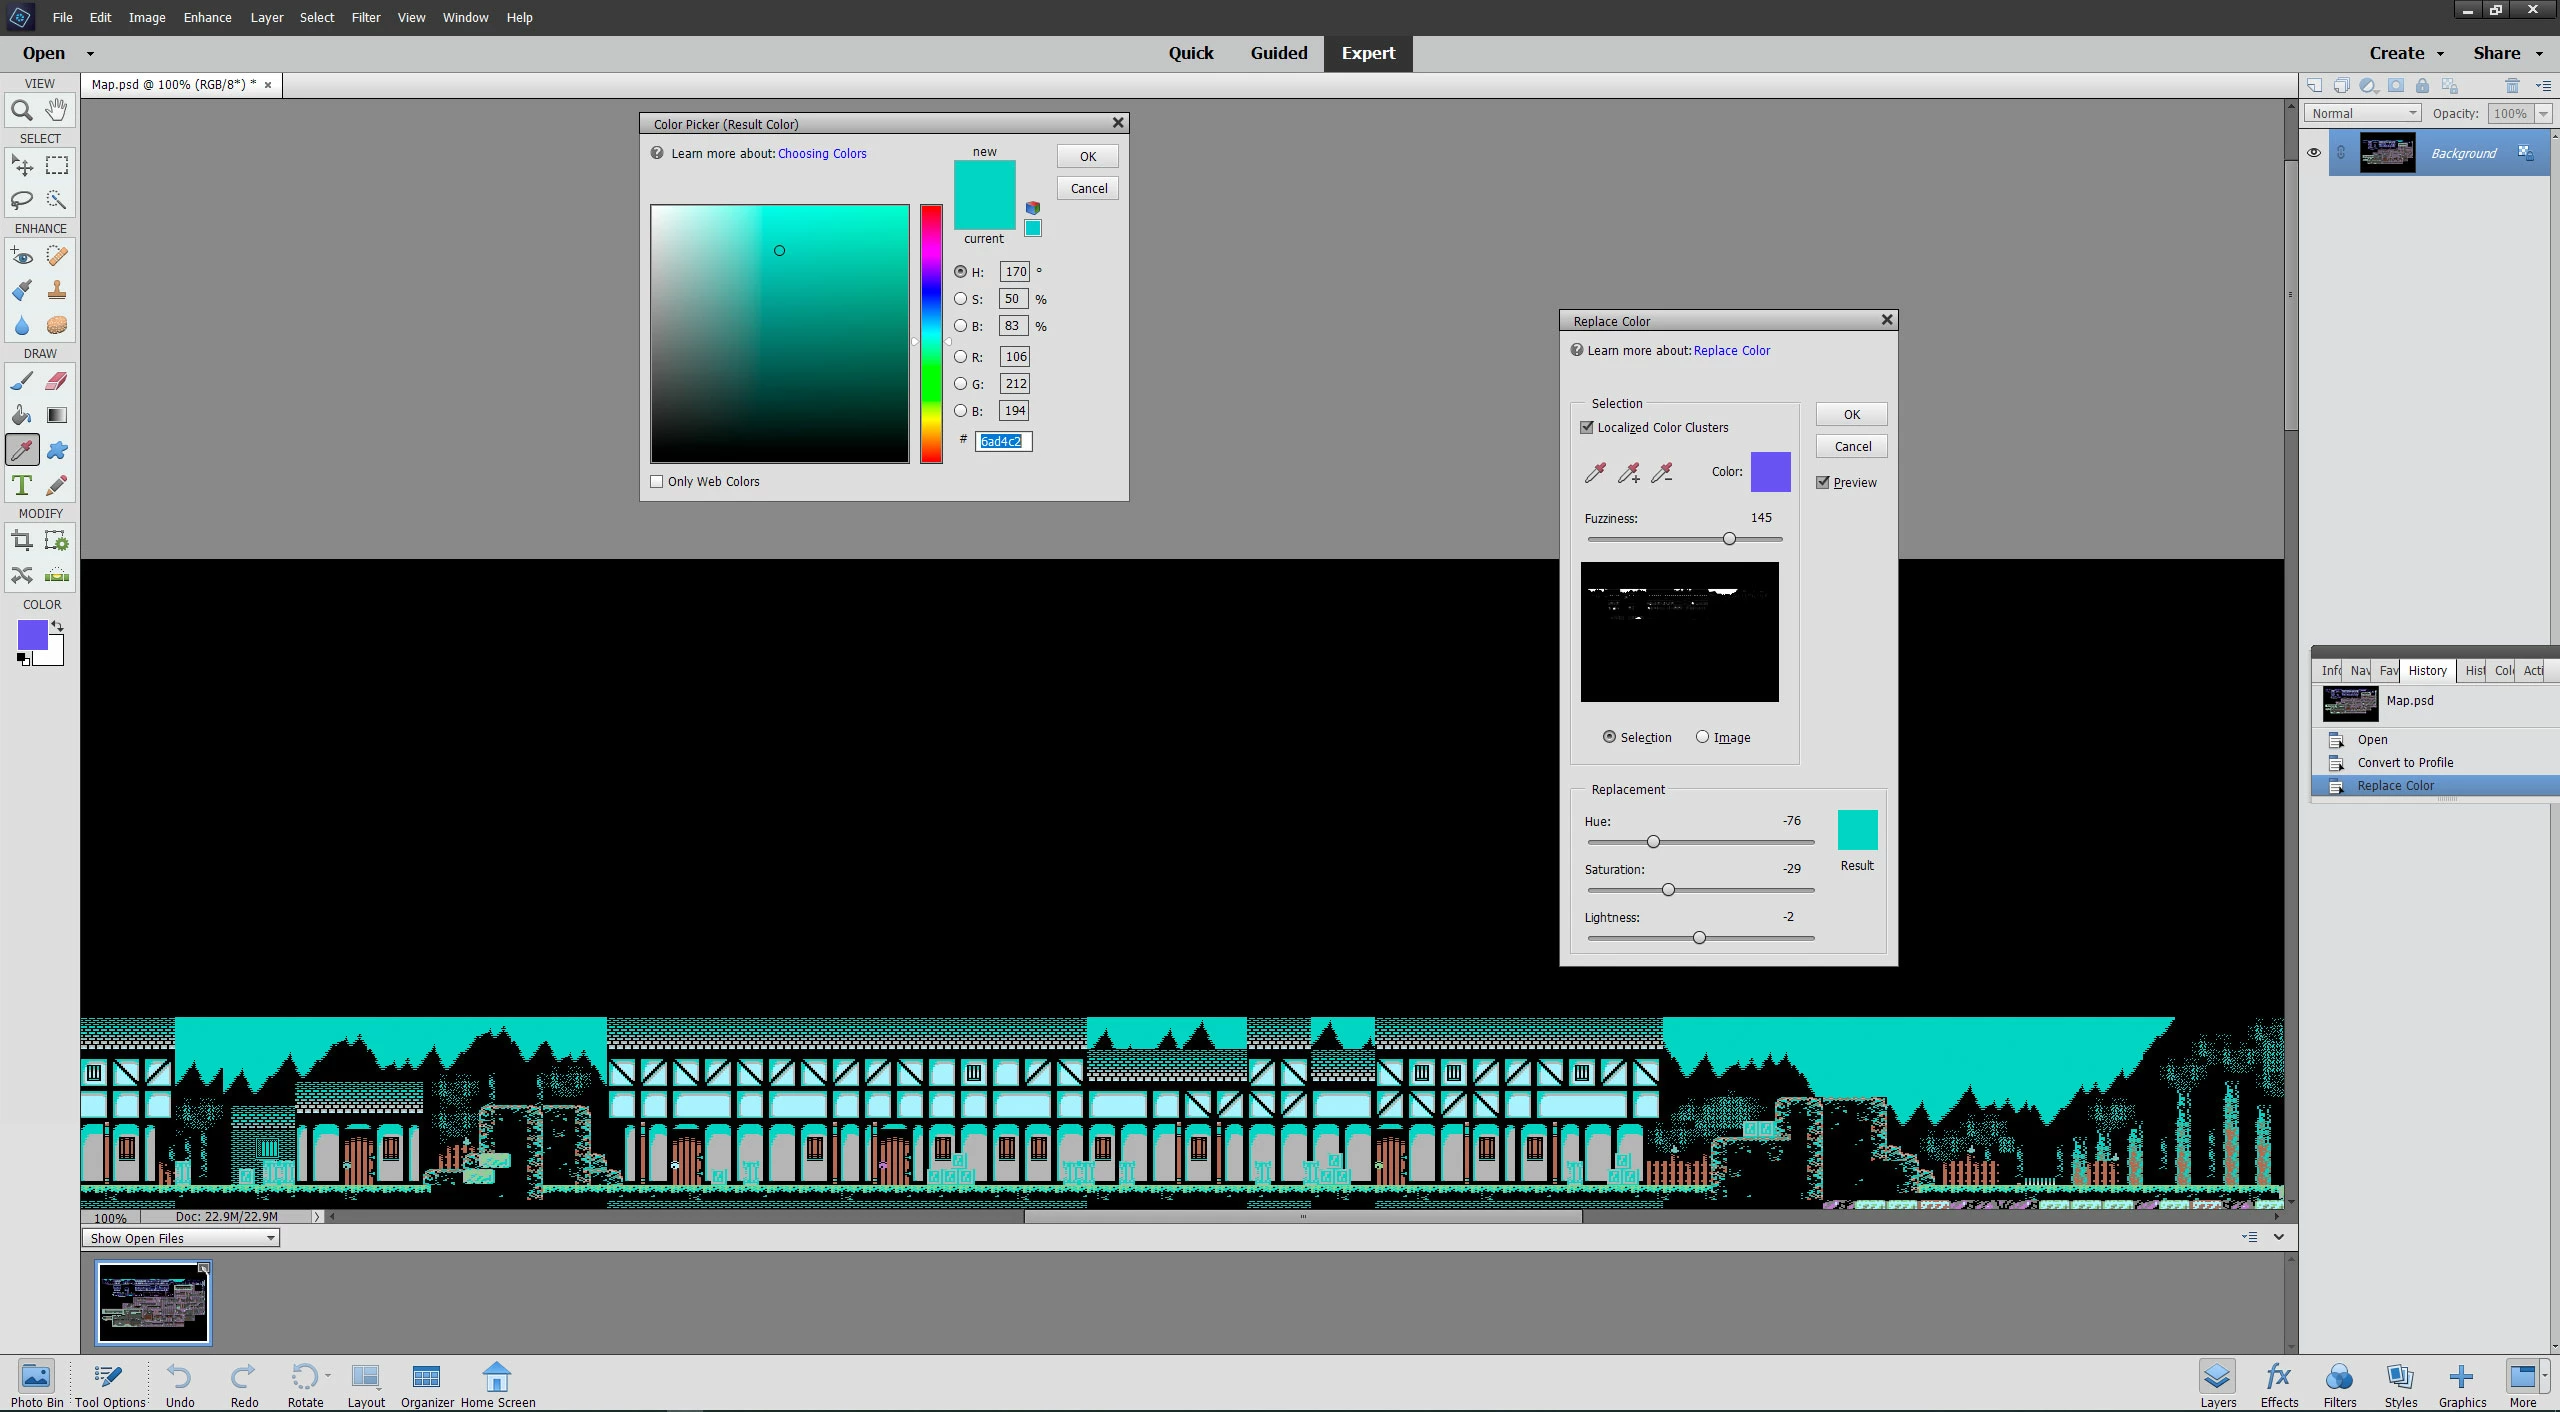Select the Image radio button
The width and height of the screenshot is (2560, 1412).
tap(1702, 737)
